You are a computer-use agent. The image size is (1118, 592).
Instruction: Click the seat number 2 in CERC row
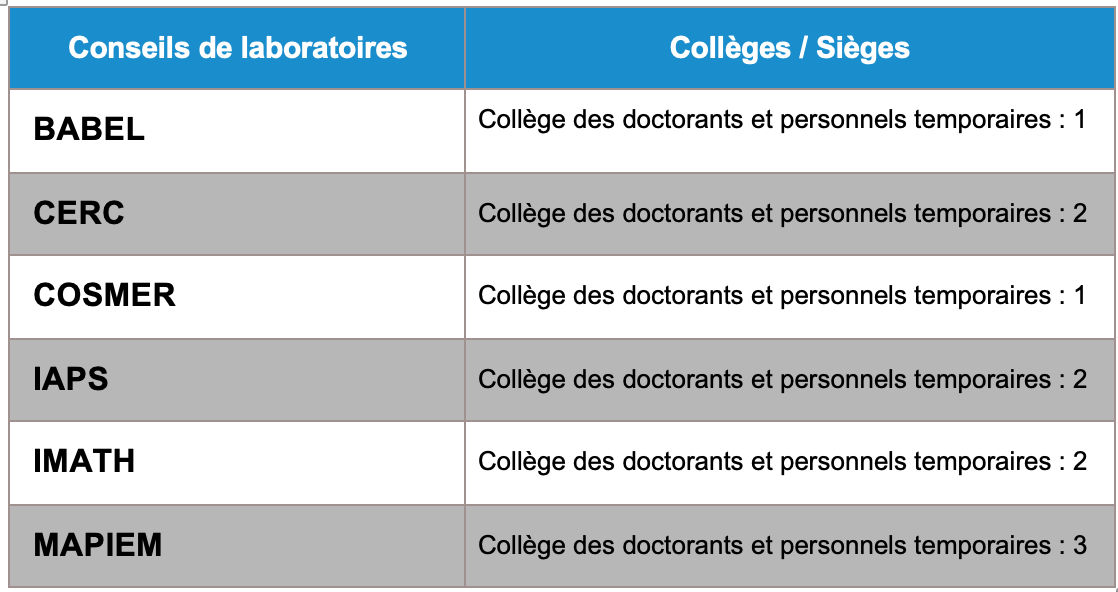click(1079, 213)
